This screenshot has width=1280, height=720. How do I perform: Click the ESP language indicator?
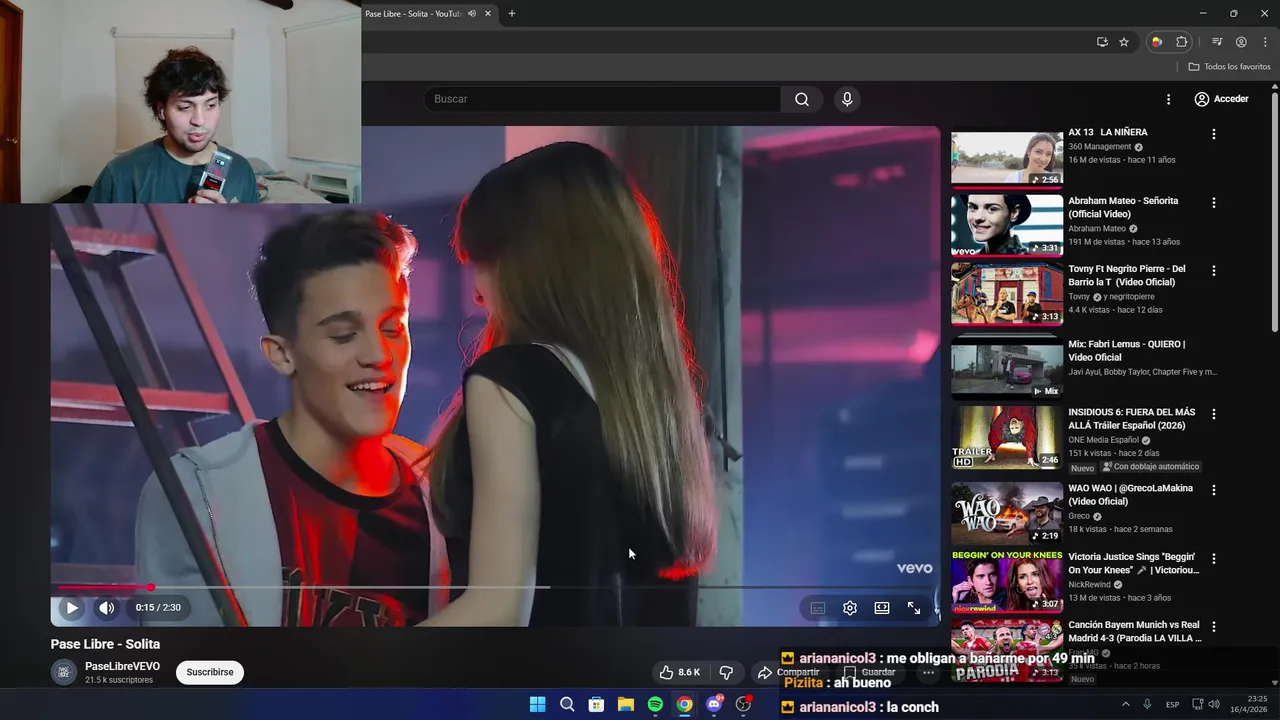[x=1172, y=705]
